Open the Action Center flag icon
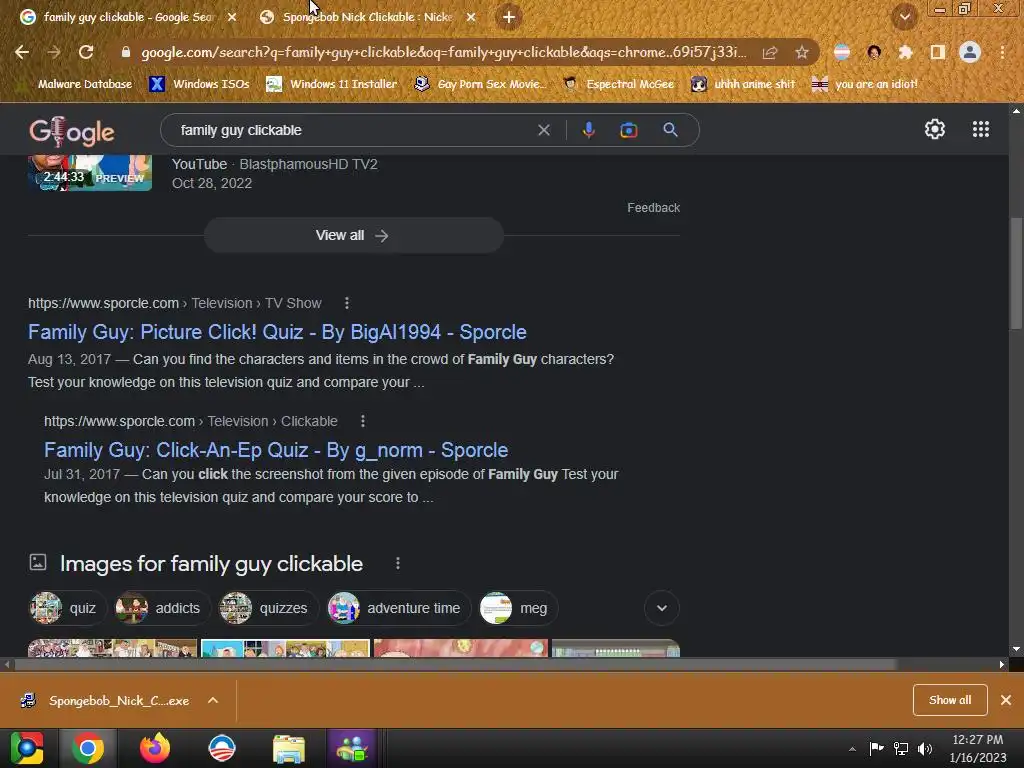Image resolution: width=1024 pixels, height=768 pixels. coord(876,749)
